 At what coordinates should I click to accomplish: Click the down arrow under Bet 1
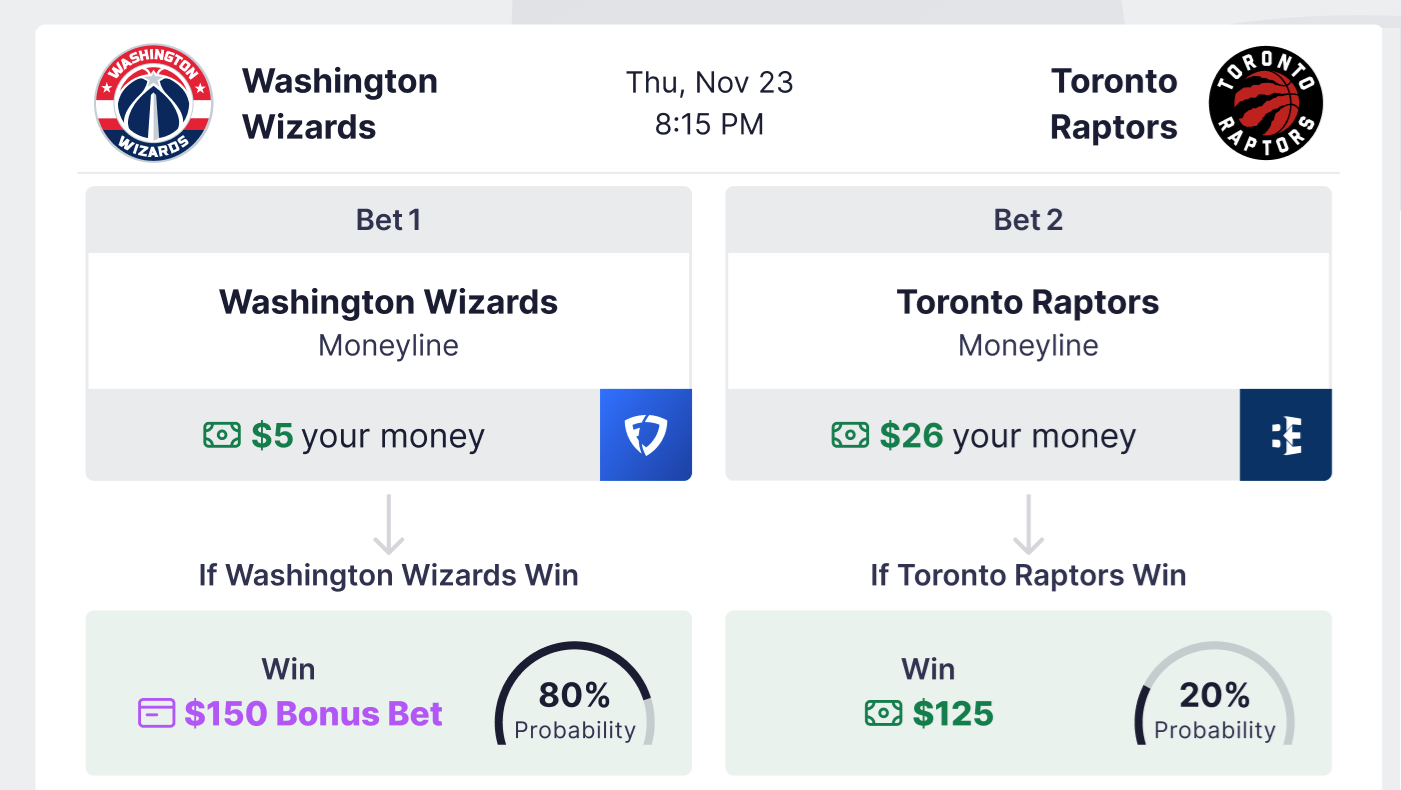[x=389, y=524]
